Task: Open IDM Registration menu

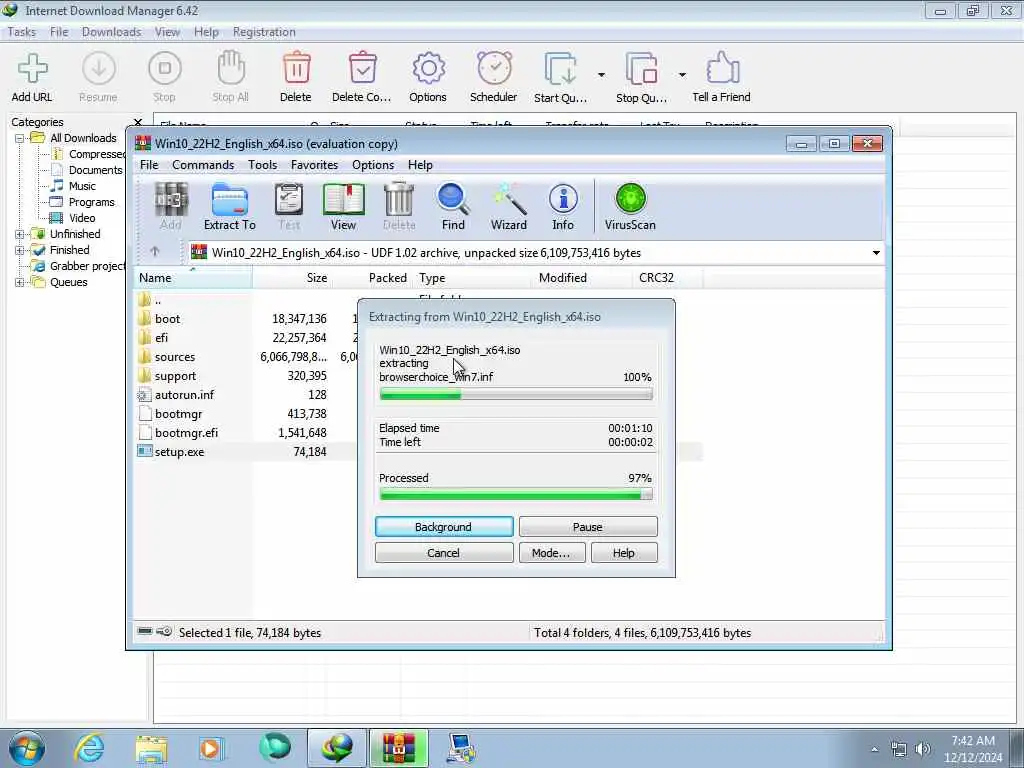Action: point(264,32)
